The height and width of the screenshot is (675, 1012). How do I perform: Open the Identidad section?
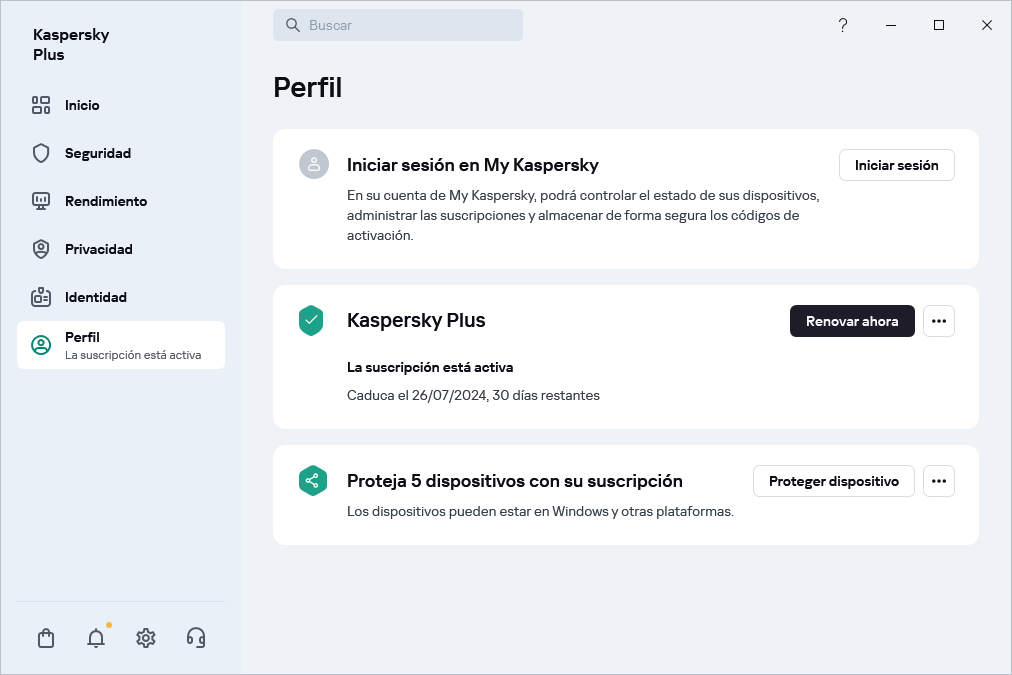click(95, 297)
